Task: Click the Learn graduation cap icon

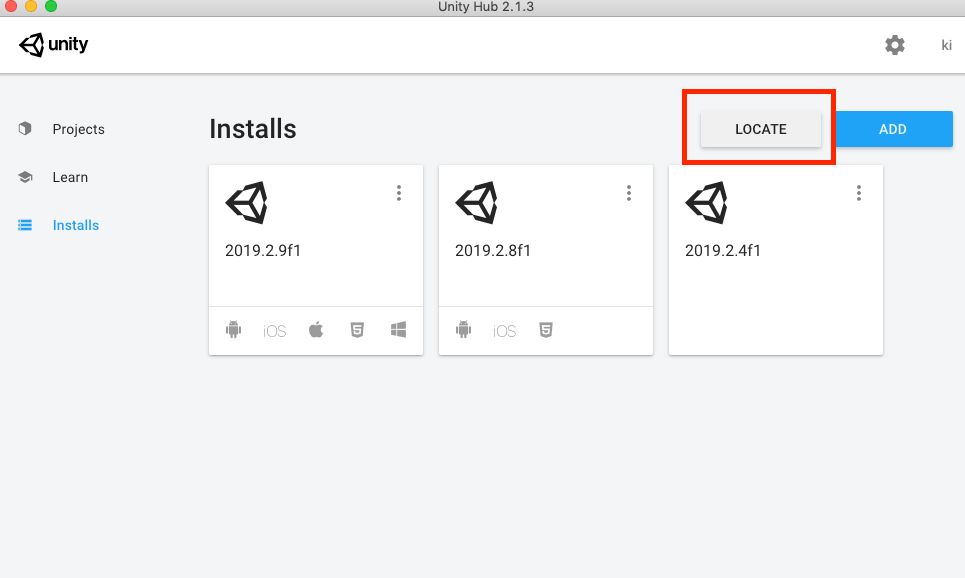Action: click(25, 177)
